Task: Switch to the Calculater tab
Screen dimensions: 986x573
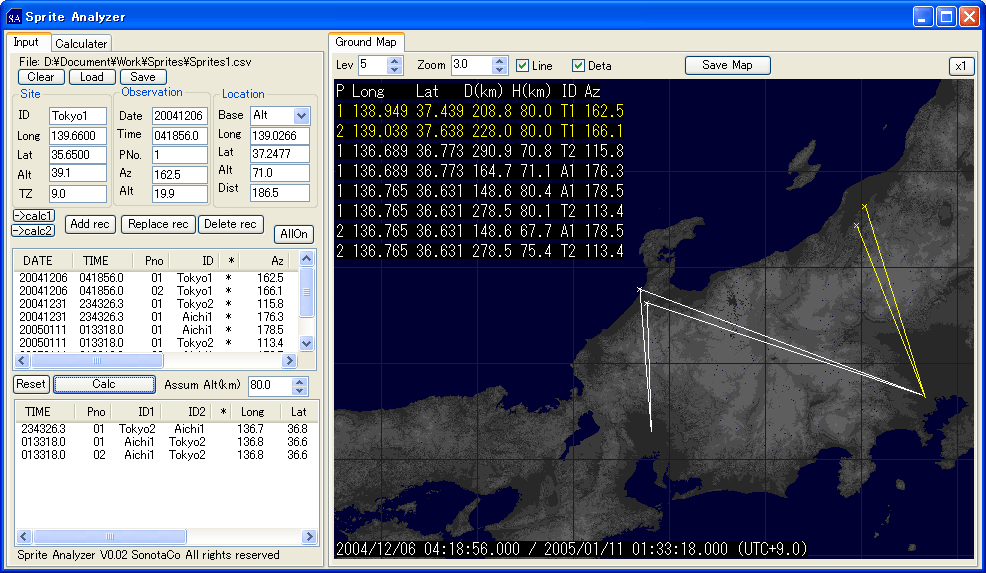Action: 81,44
